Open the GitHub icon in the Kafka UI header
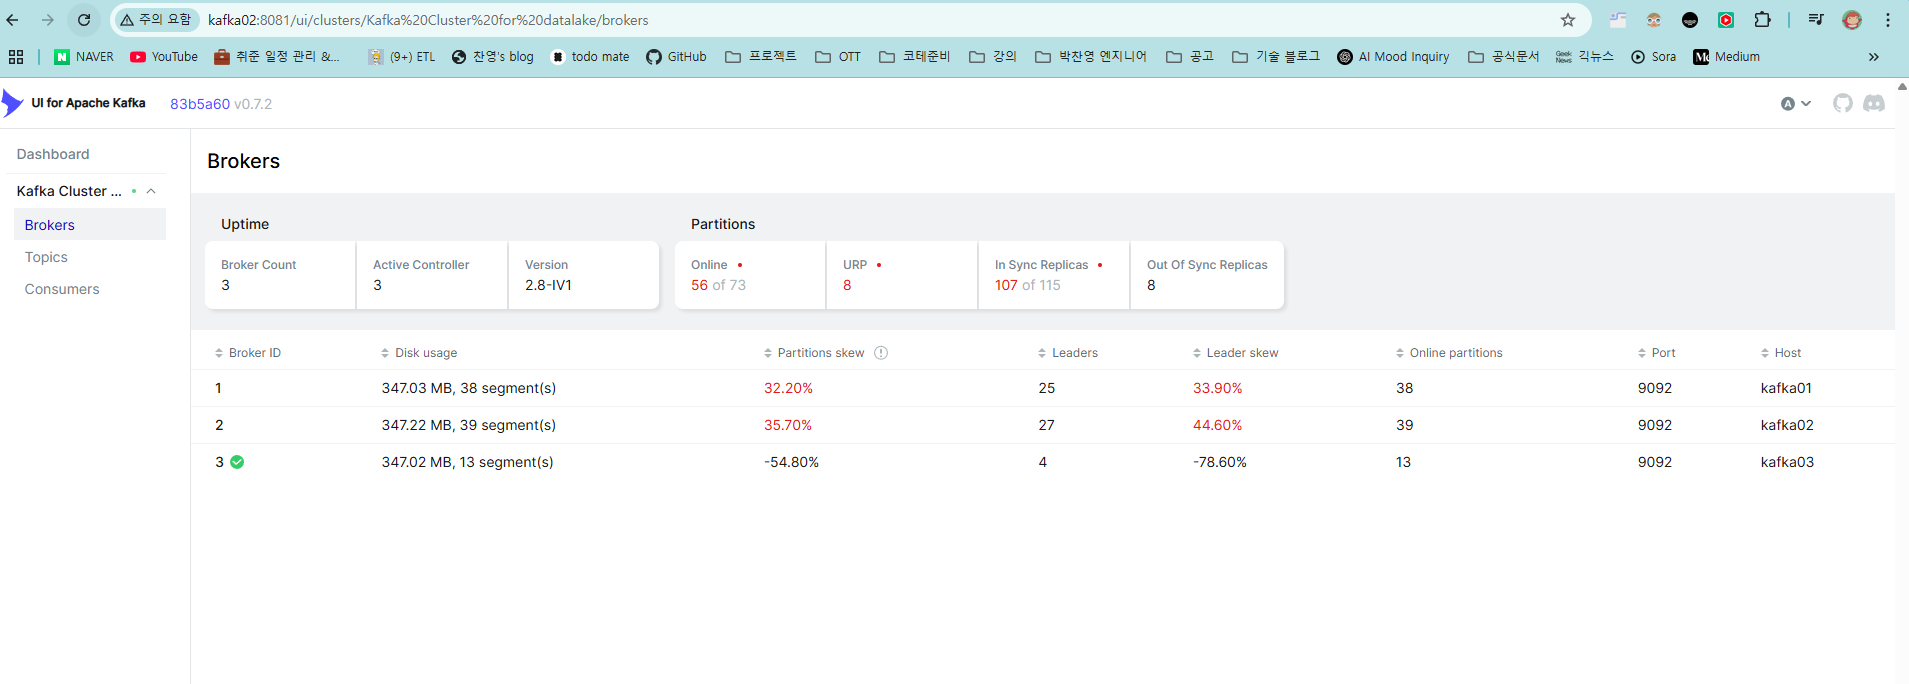The width and height of the screenshot is (1909, 684). point(1842,103)
